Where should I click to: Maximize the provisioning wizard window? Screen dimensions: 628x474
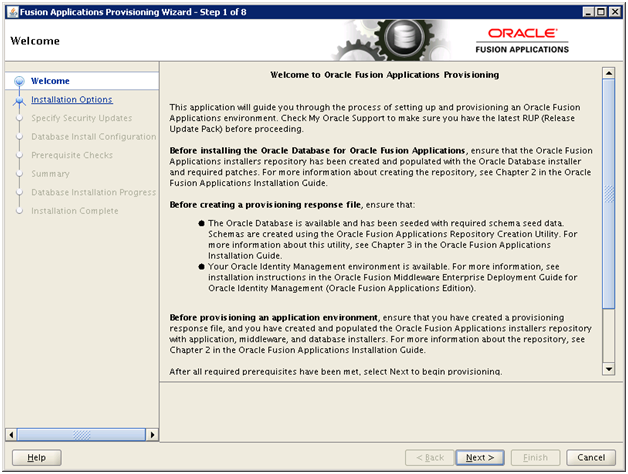coord(601,12)
